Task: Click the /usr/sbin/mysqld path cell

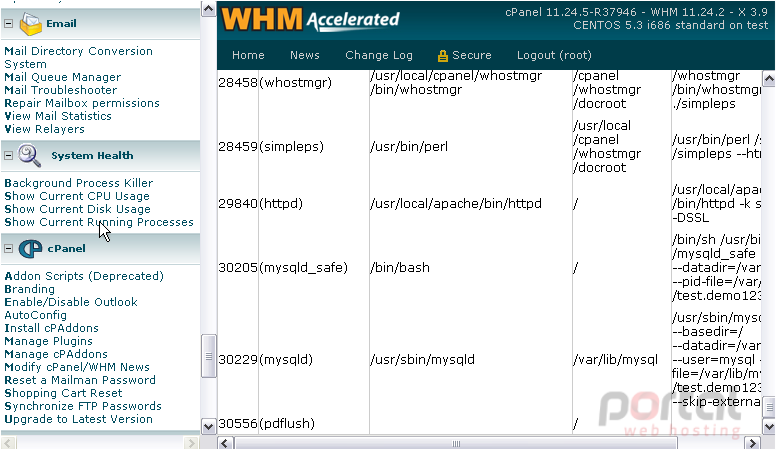Action: pos(422,359)
